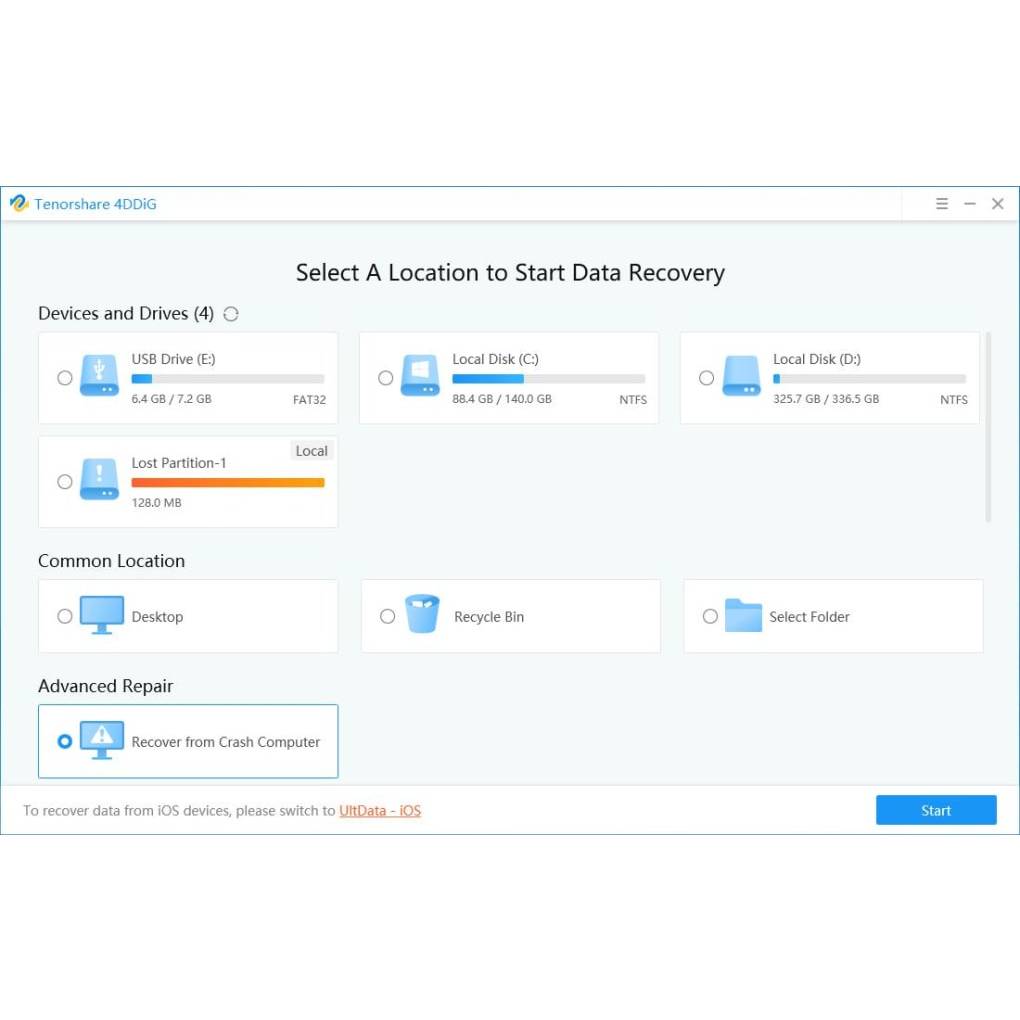Select the USB Drive (E:) radio button

pos(64,378)
